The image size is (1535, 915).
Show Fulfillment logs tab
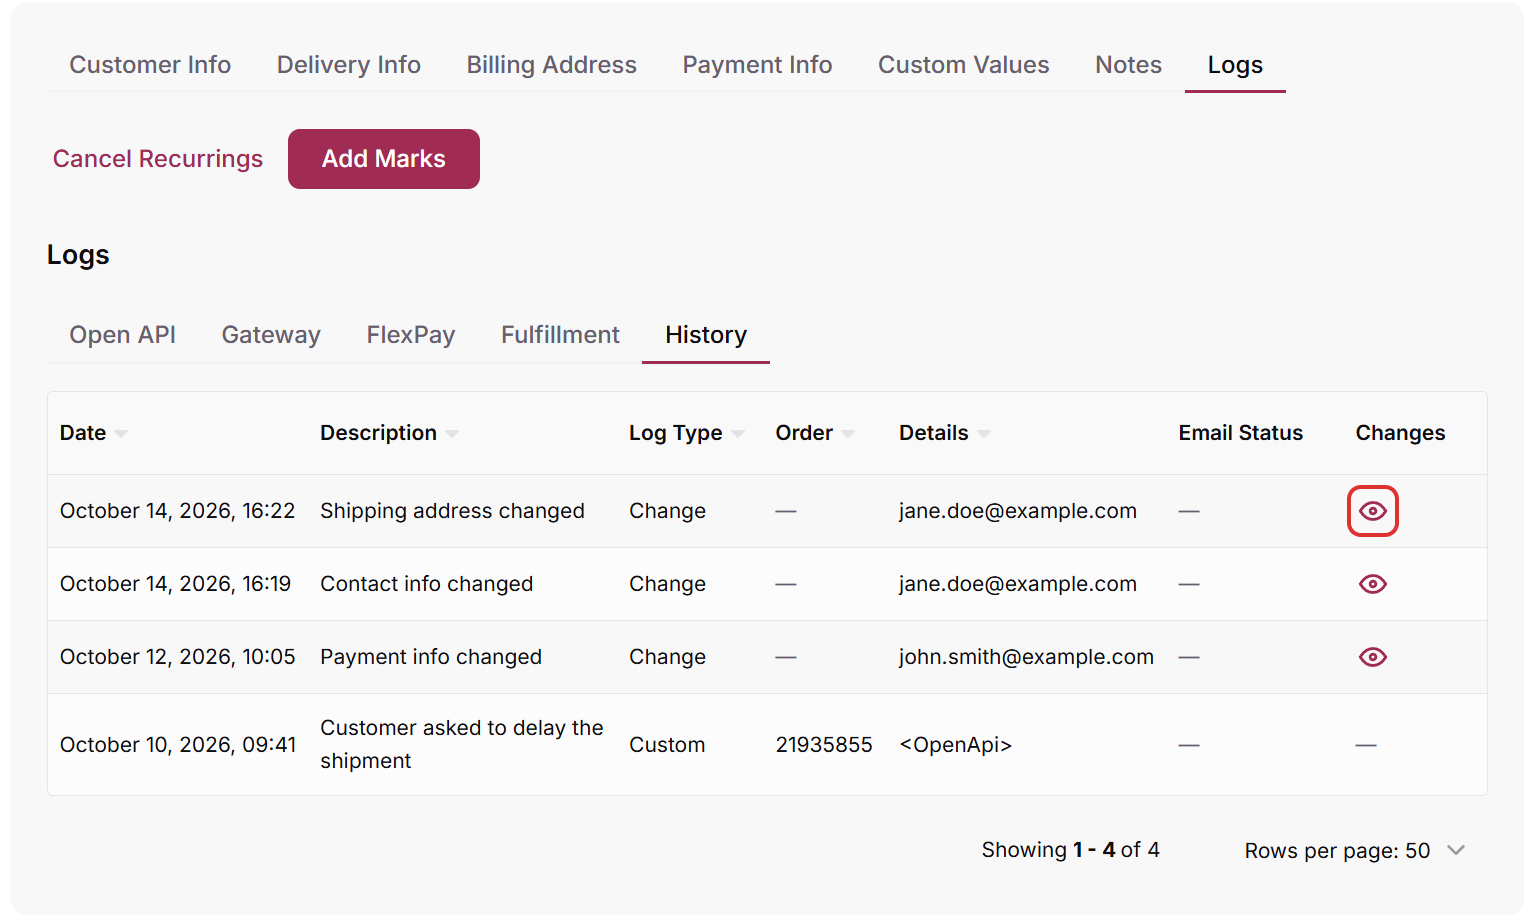click(x=560, y=335)
